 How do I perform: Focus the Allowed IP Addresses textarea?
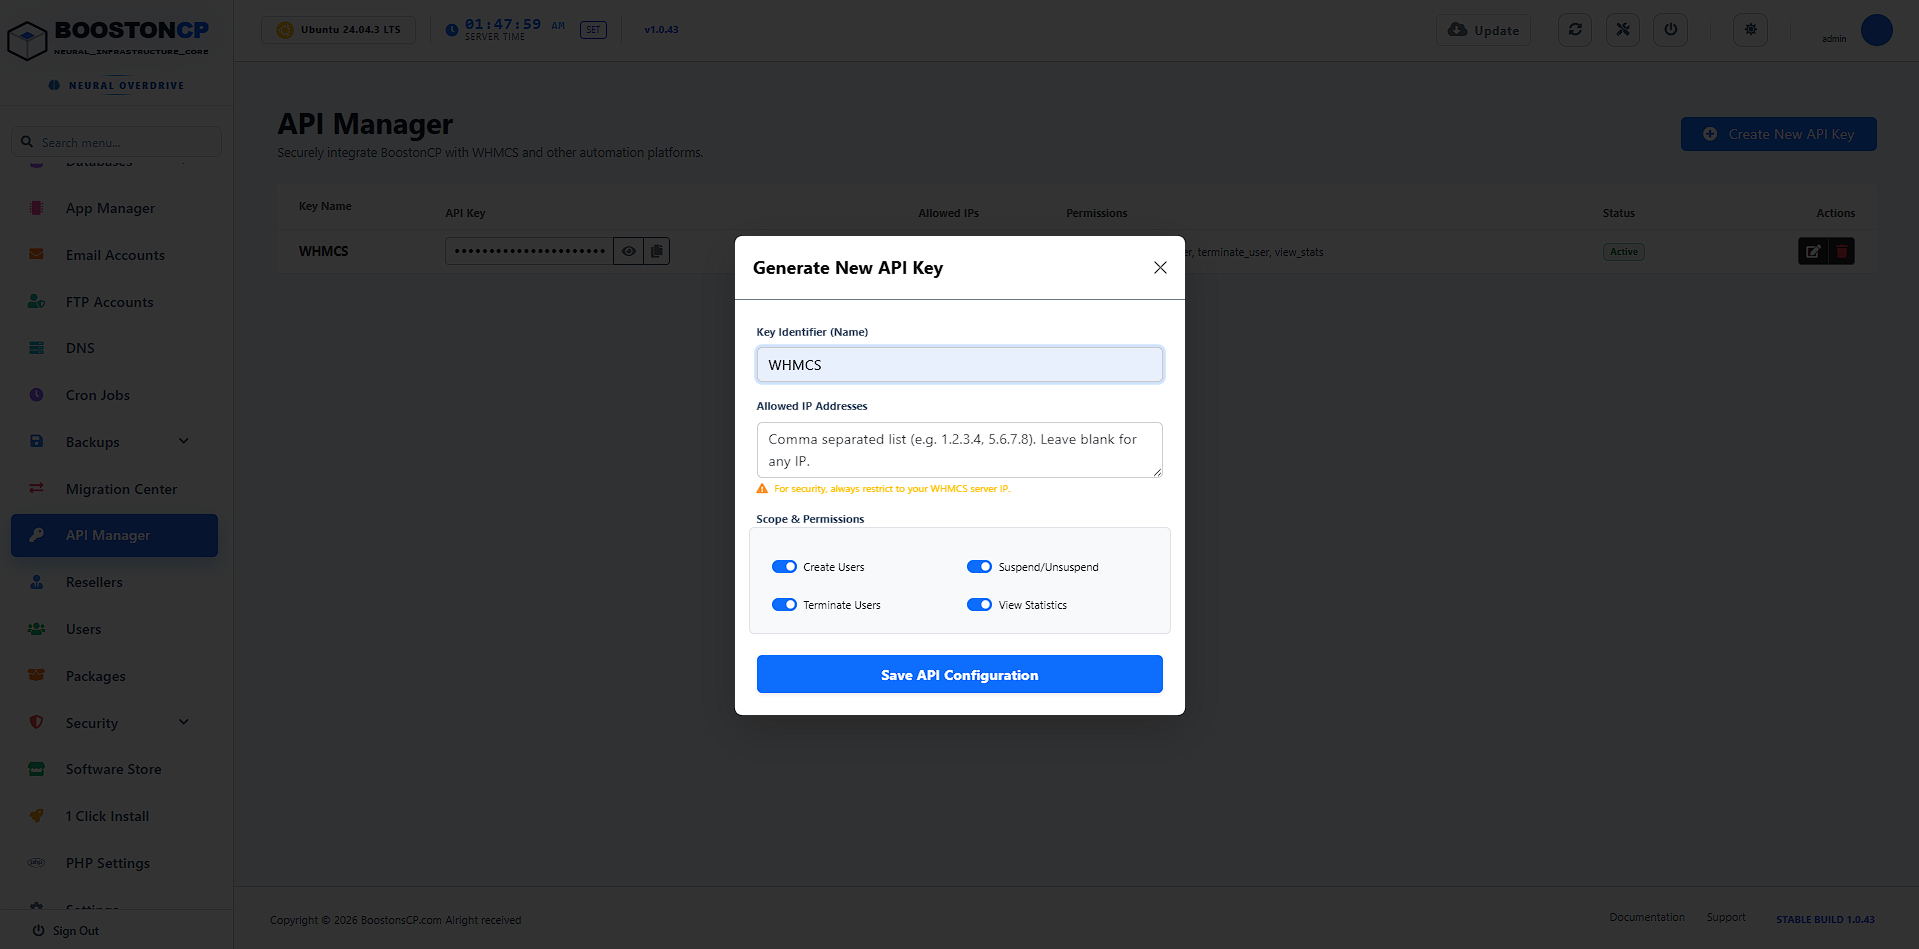(959, 450)
